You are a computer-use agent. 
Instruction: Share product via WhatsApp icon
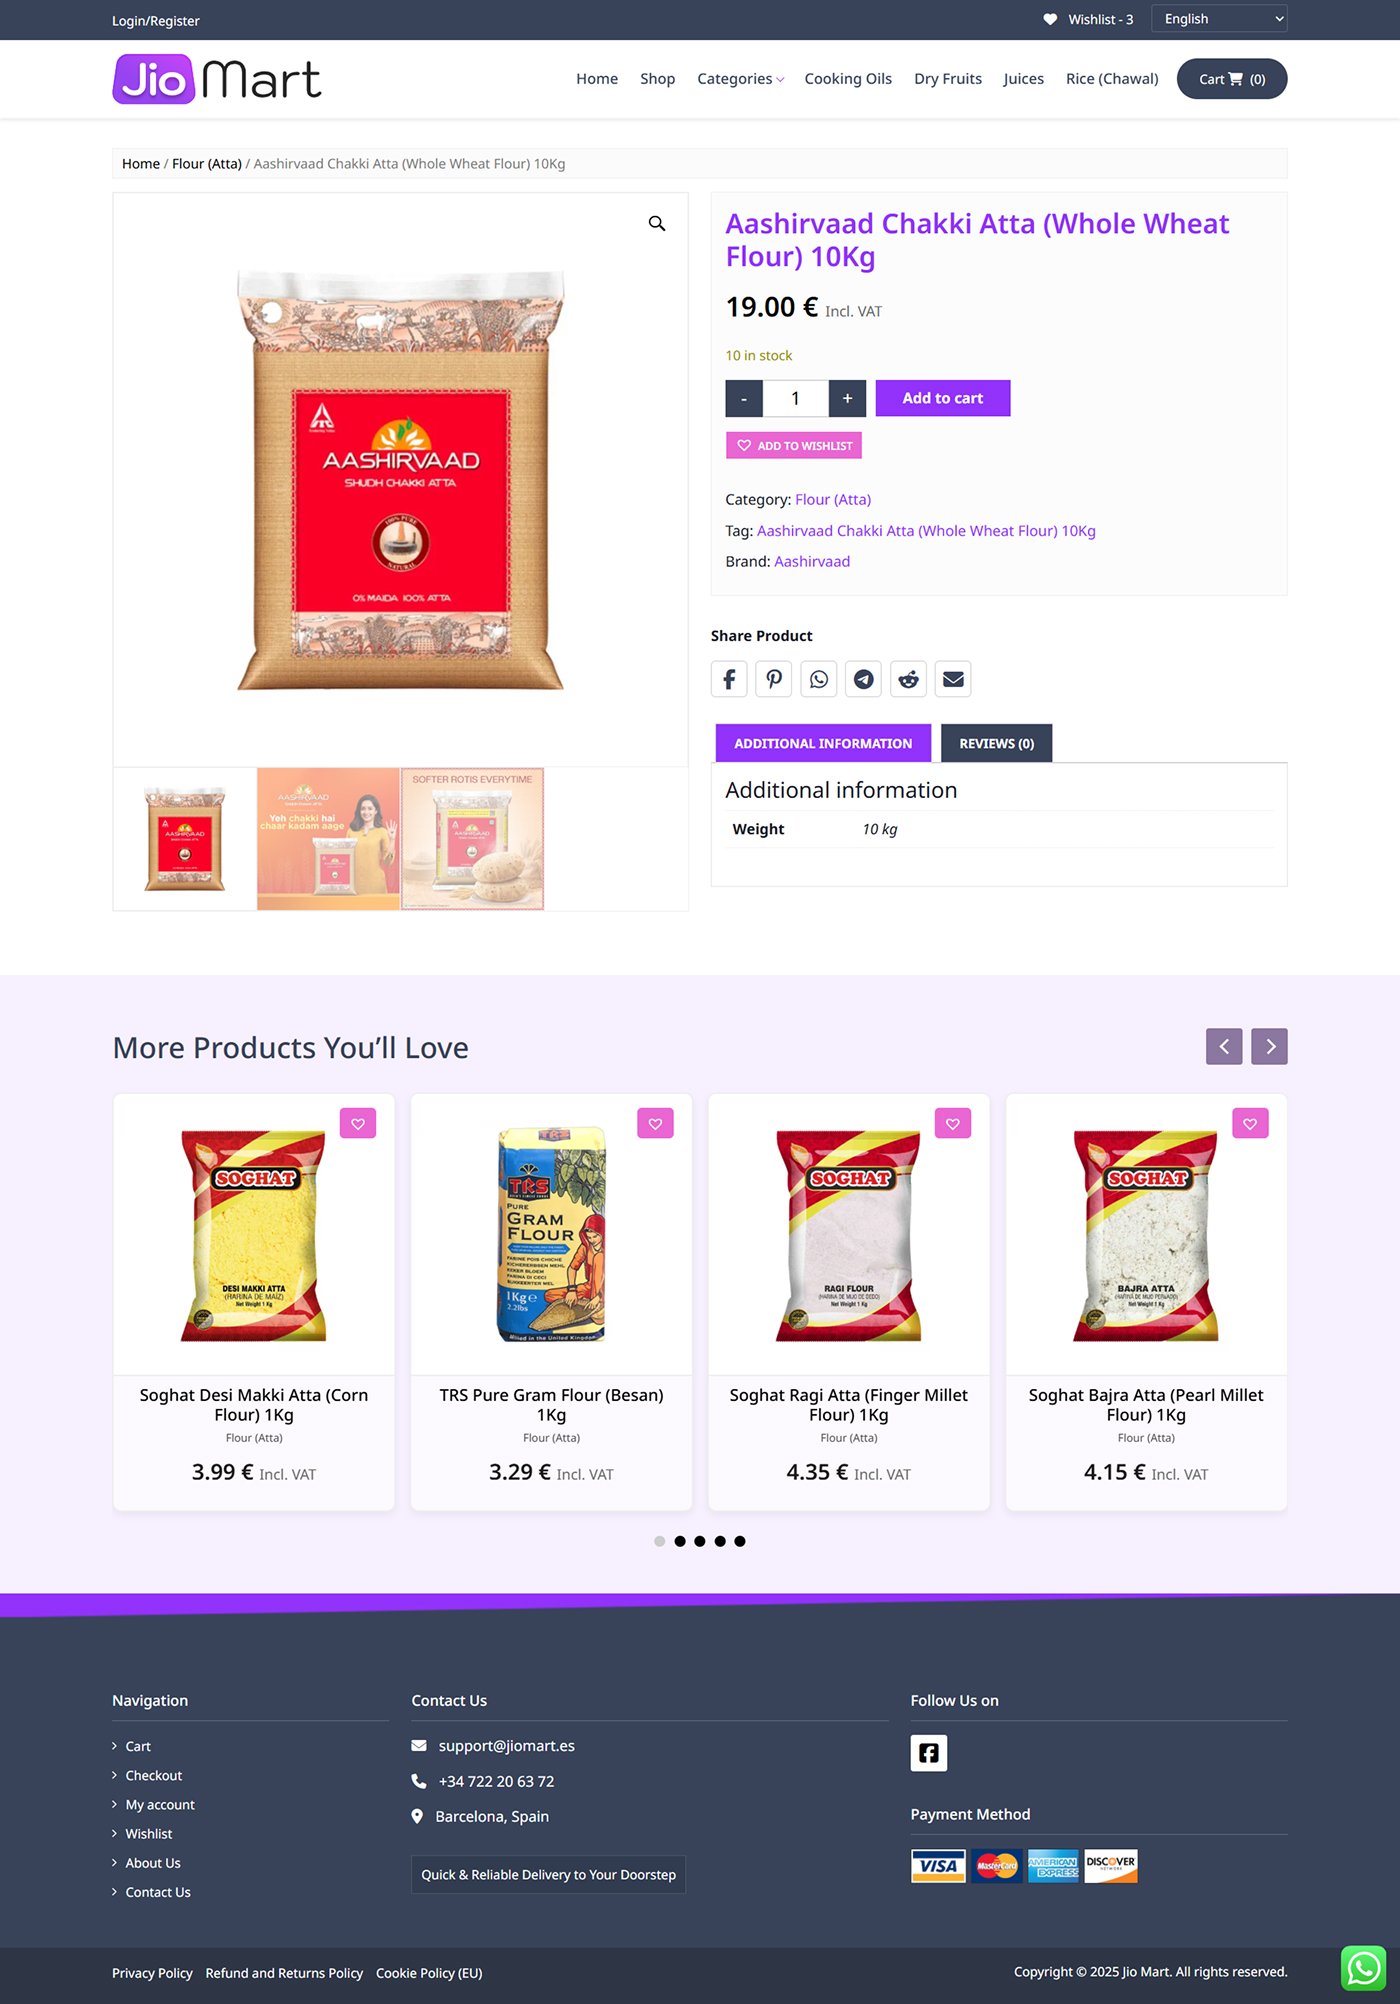[819, 679]
